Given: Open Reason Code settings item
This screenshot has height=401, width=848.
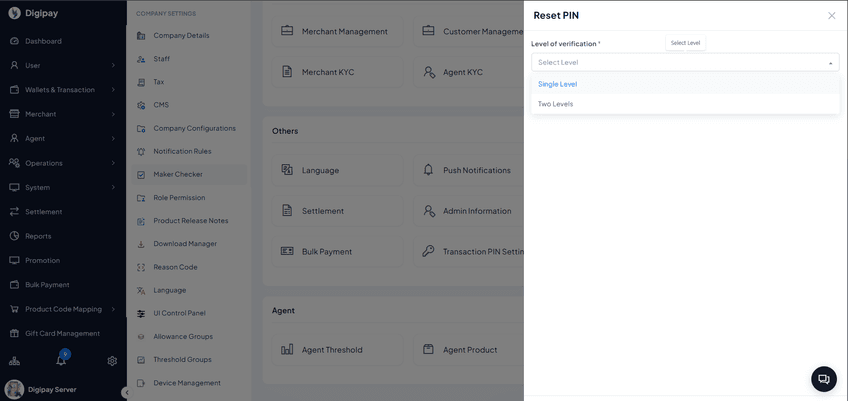Looking at the screenshot, I should (189, 267).
